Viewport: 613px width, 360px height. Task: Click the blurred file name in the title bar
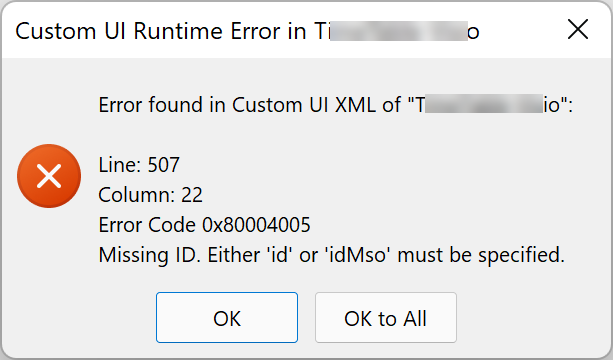399,31
